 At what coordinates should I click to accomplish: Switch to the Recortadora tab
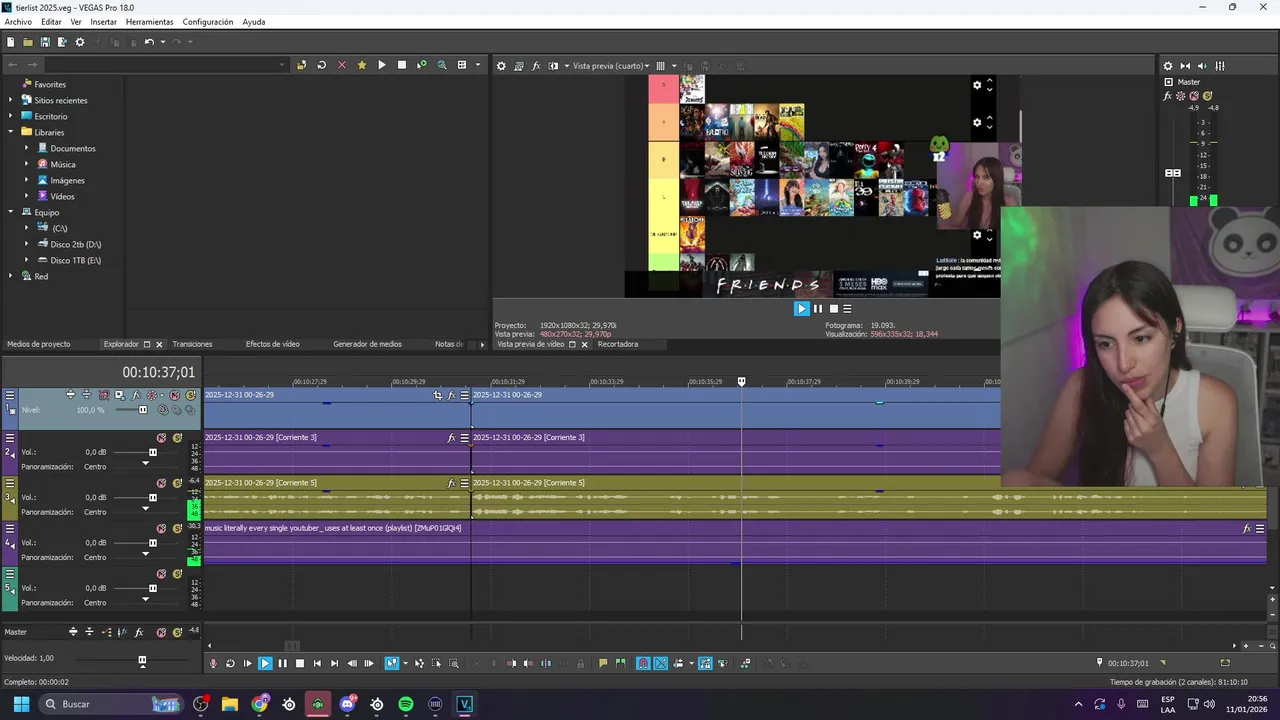pyautogui.click(x=617, y=344)
